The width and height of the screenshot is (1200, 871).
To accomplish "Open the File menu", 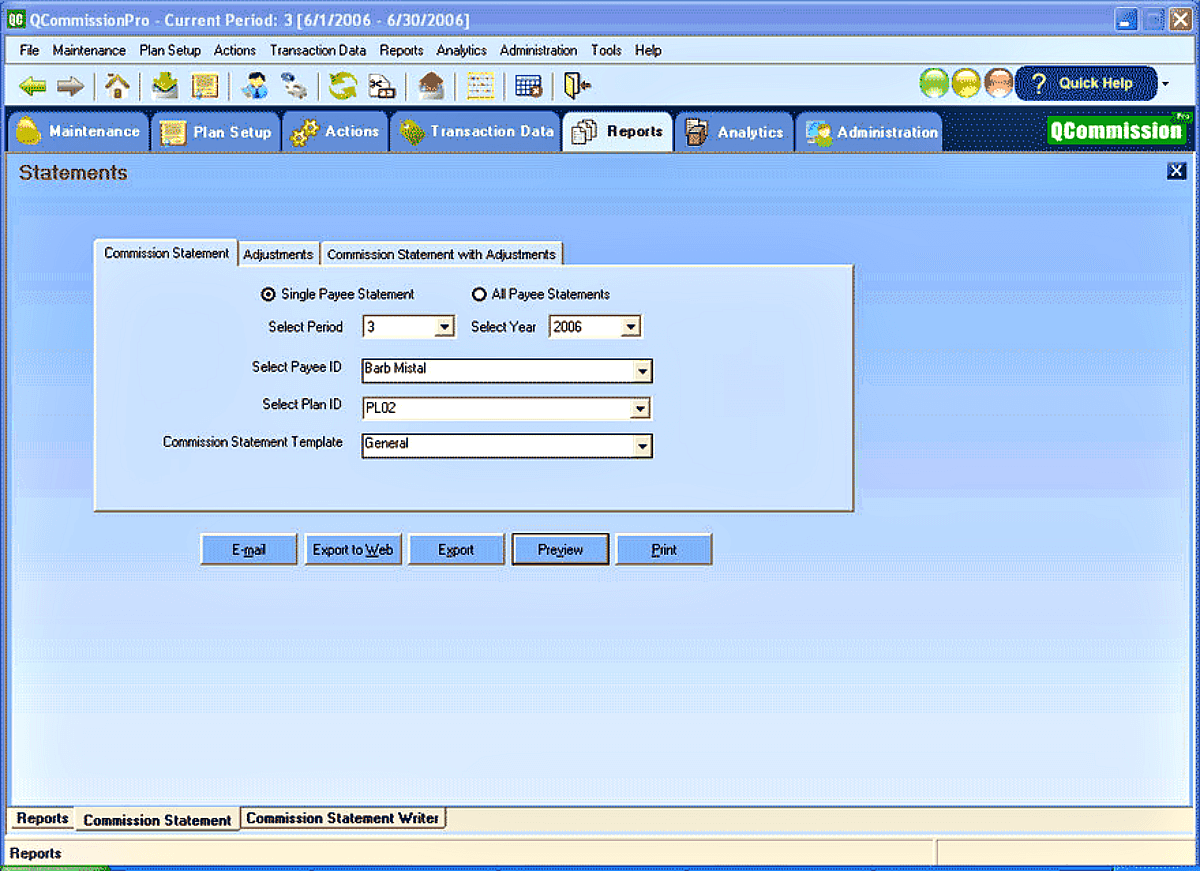I will click(29, 50).
